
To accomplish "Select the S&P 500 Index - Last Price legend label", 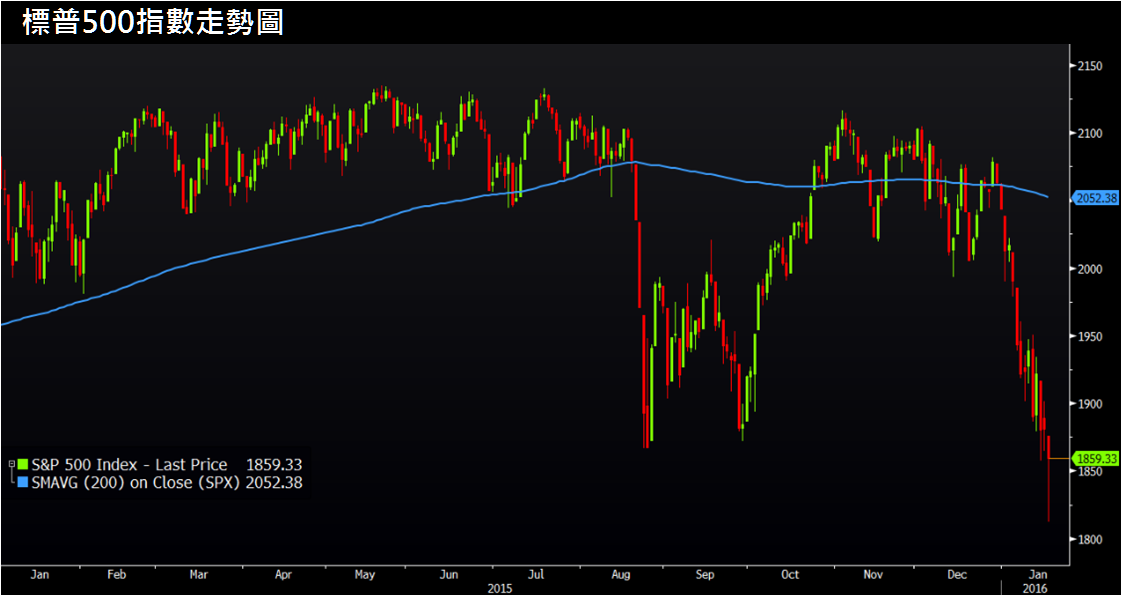I will (129, 465).
